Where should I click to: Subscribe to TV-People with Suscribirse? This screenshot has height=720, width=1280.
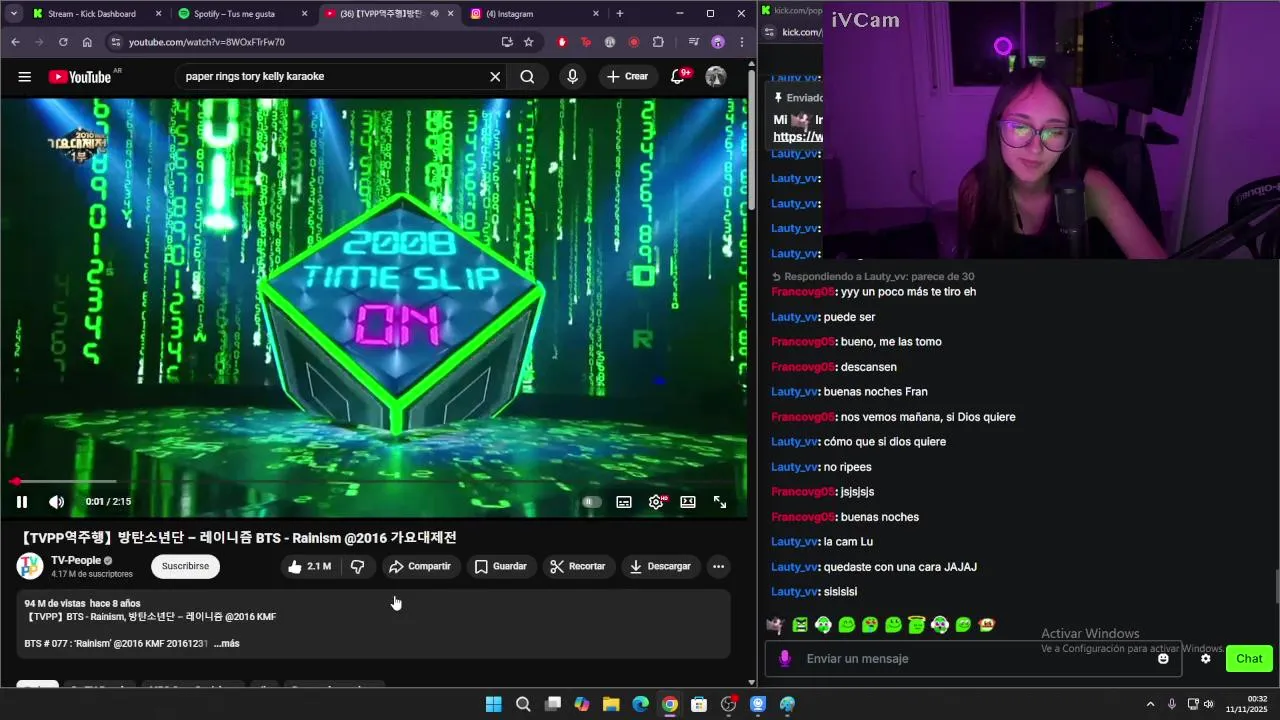[185, 567]
